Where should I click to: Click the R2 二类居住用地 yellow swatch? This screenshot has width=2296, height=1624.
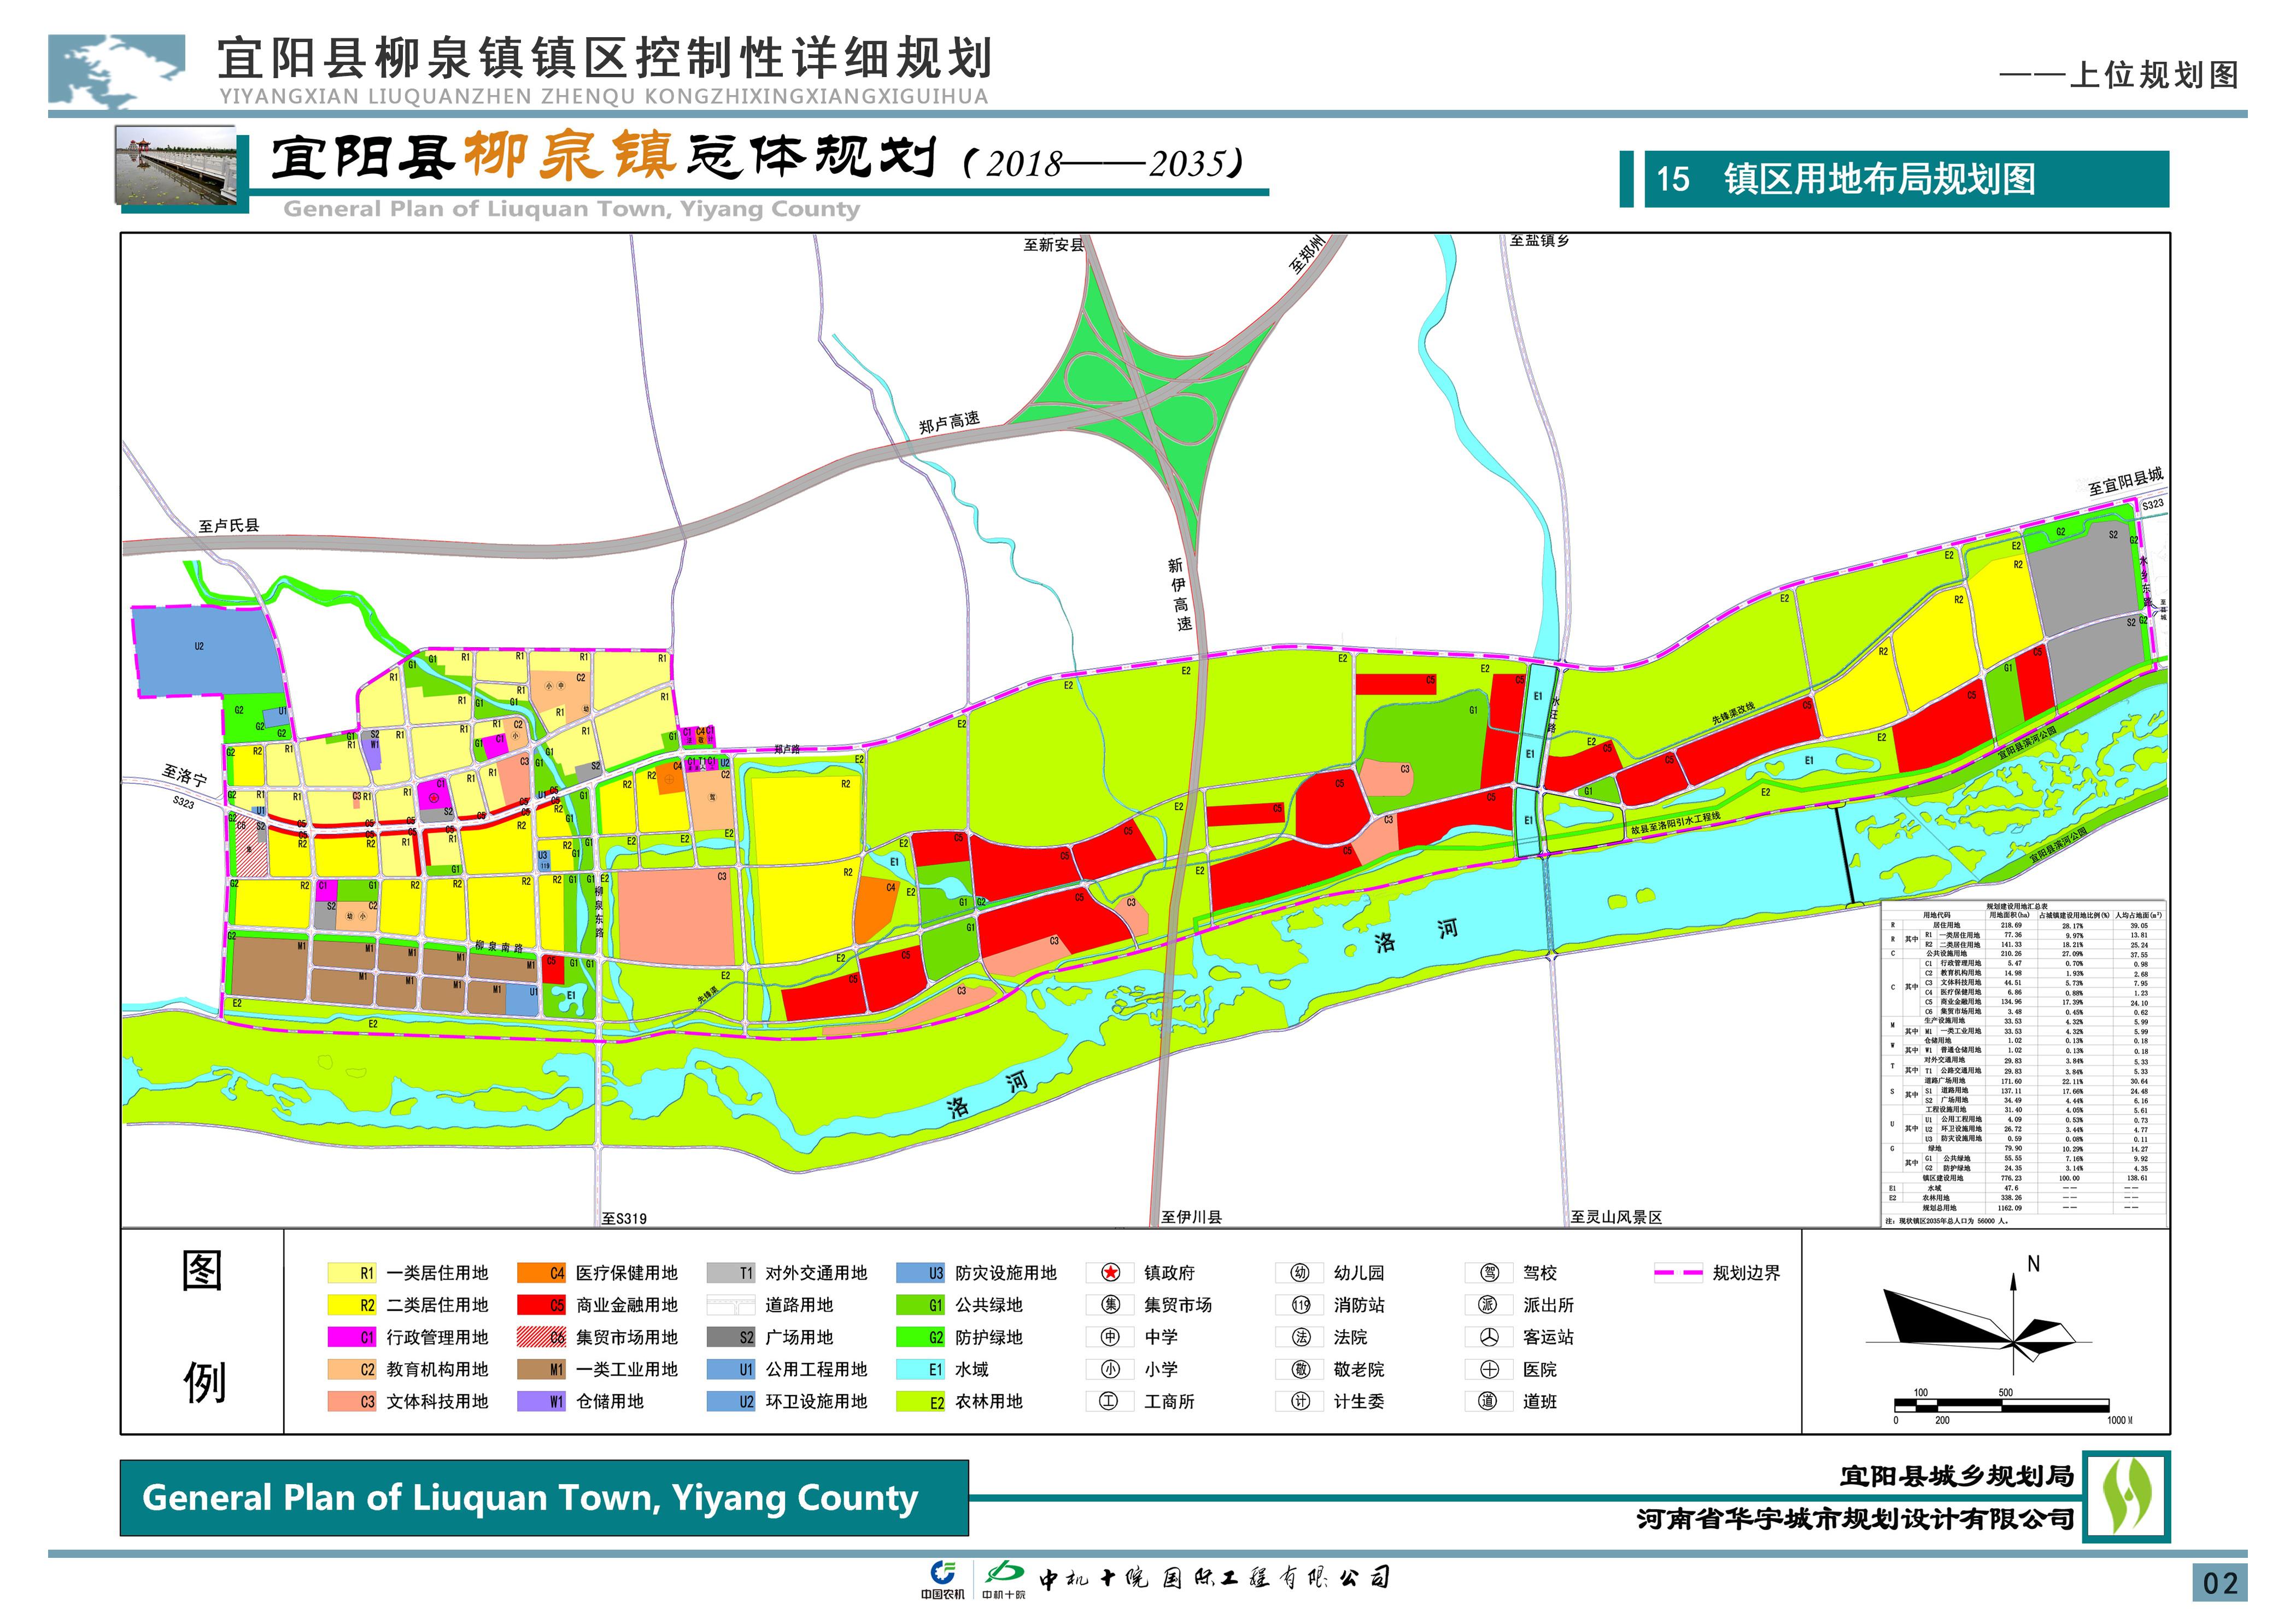click(352, 1305)
